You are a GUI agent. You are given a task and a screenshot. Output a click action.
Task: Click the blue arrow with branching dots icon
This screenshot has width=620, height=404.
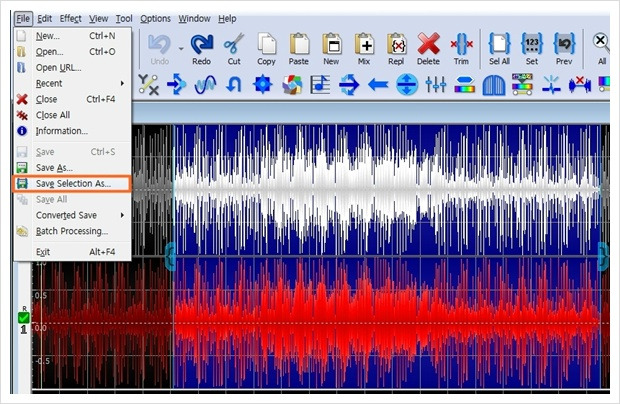click(176, 85)
